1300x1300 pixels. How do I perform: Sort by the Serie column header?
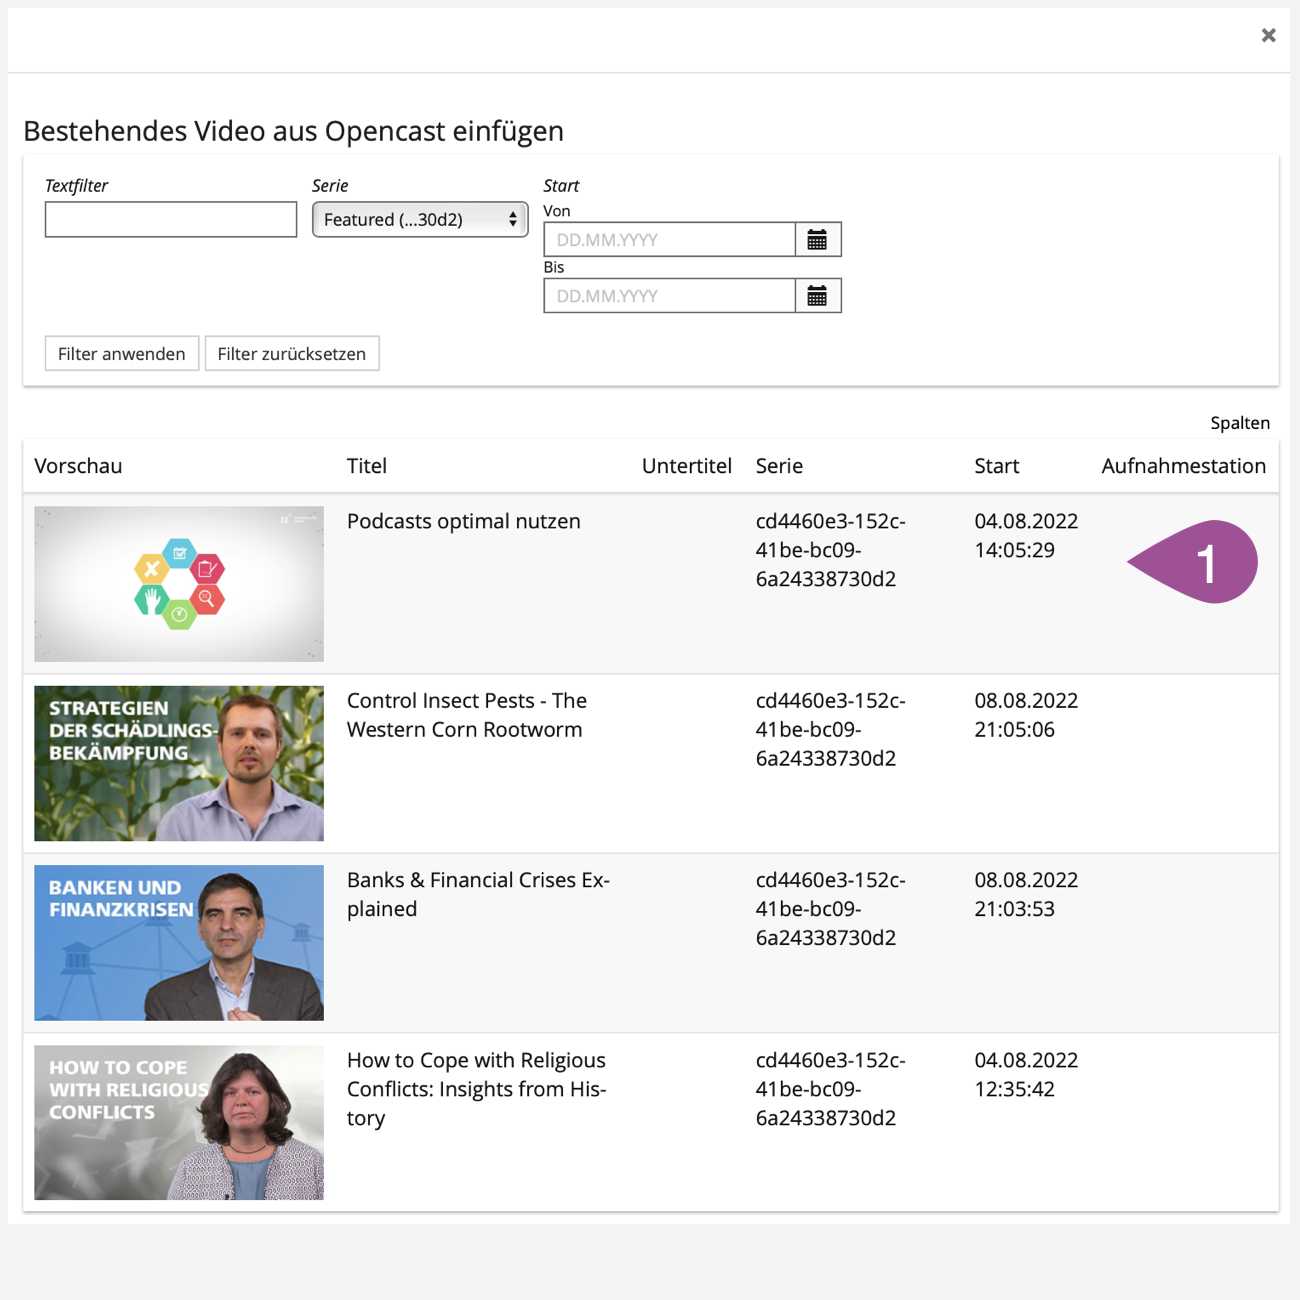coord(779,466)
